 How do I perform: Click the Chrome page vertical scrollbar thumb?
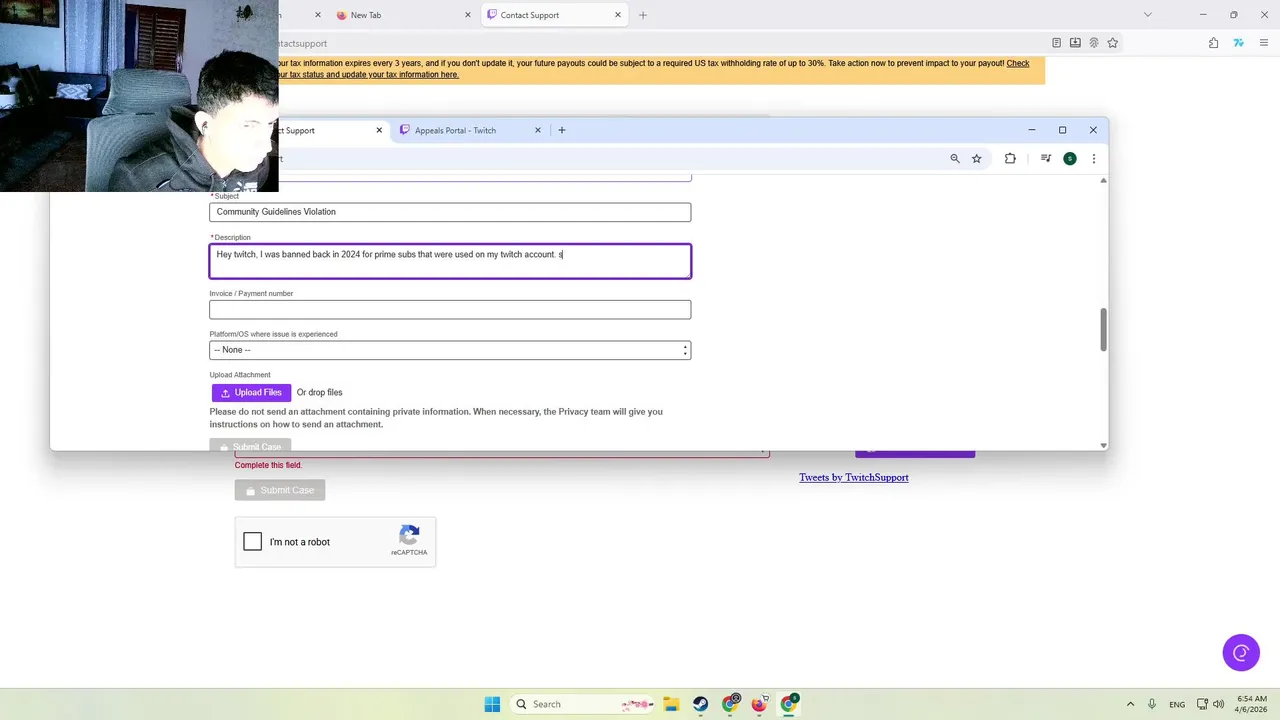pyautogui.click(x=1103, y=330)
